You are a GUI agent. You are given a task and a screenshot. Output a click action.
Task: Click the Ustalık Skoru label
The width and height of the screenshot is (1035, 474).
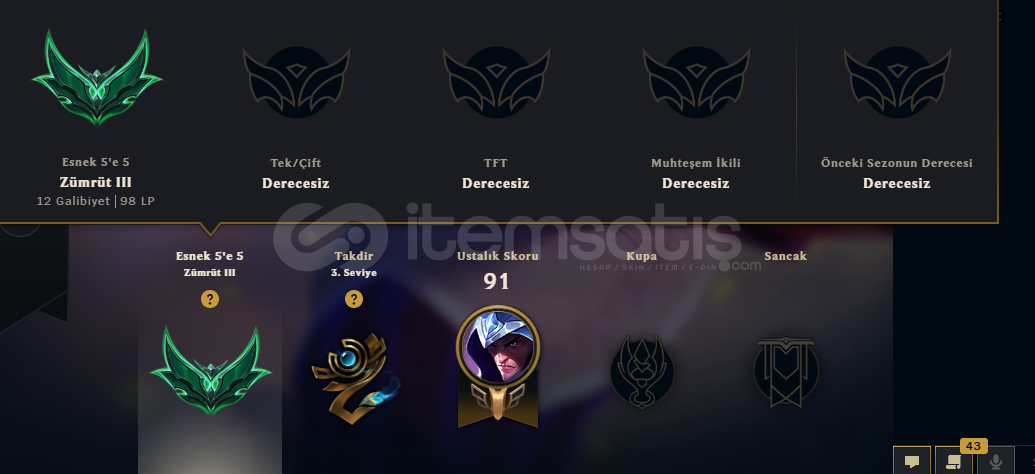[498, 255]
